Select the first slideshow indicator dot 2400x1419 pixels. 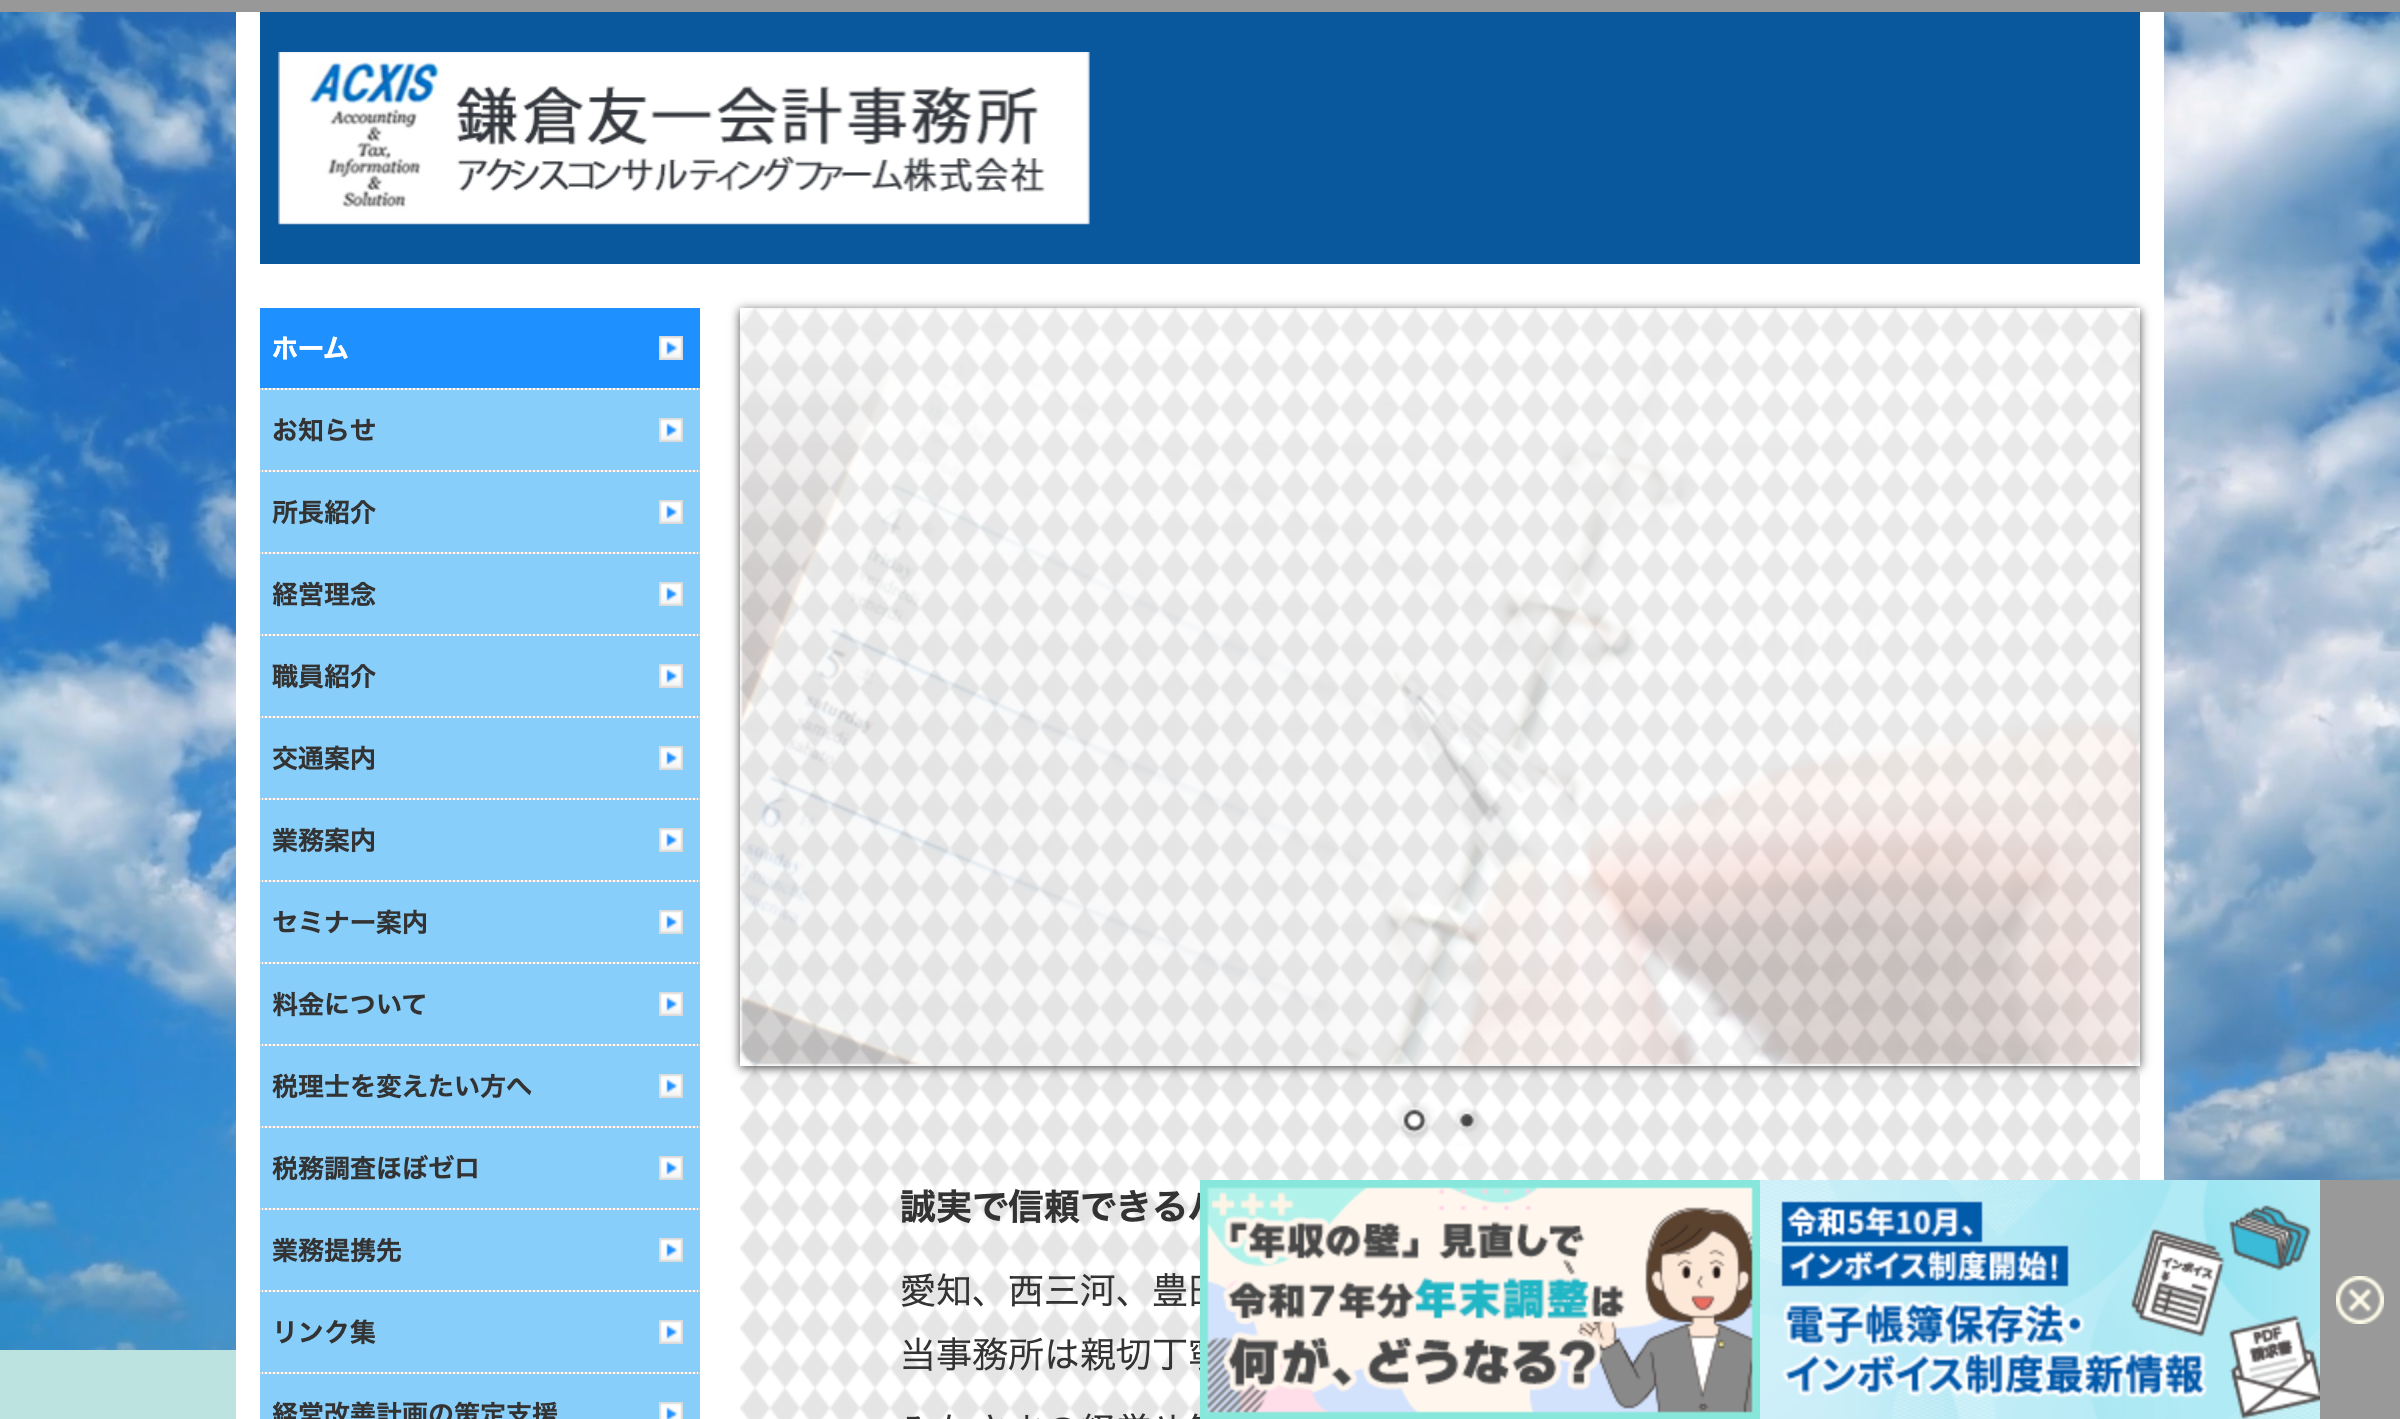pos(1413,1121)
